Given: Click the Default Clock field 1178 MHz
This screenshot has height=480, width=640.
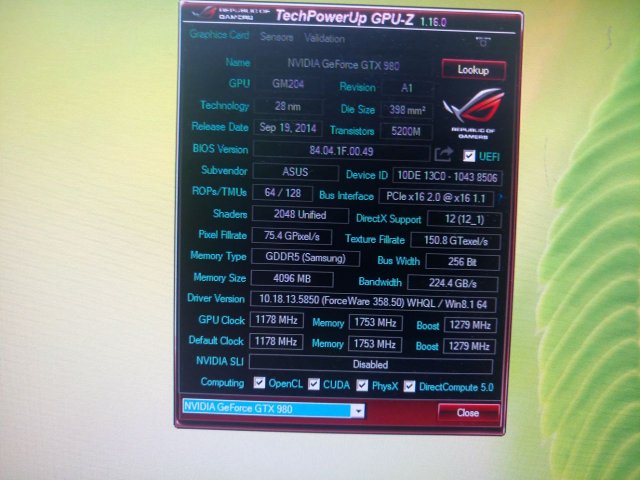Looking at the screenshot, I should (x=276, y=341).
